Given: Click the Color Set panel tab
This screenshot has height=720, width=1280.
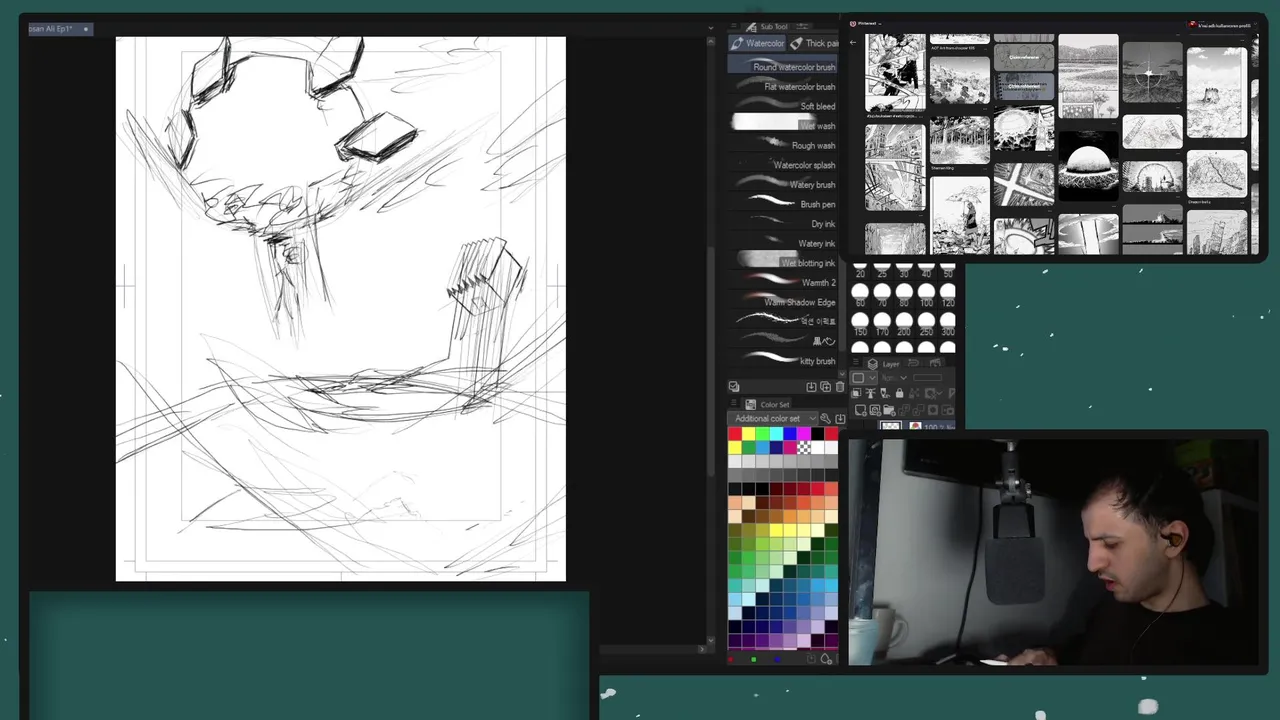Looking at the screenshot, I should [x=768, y=404].
